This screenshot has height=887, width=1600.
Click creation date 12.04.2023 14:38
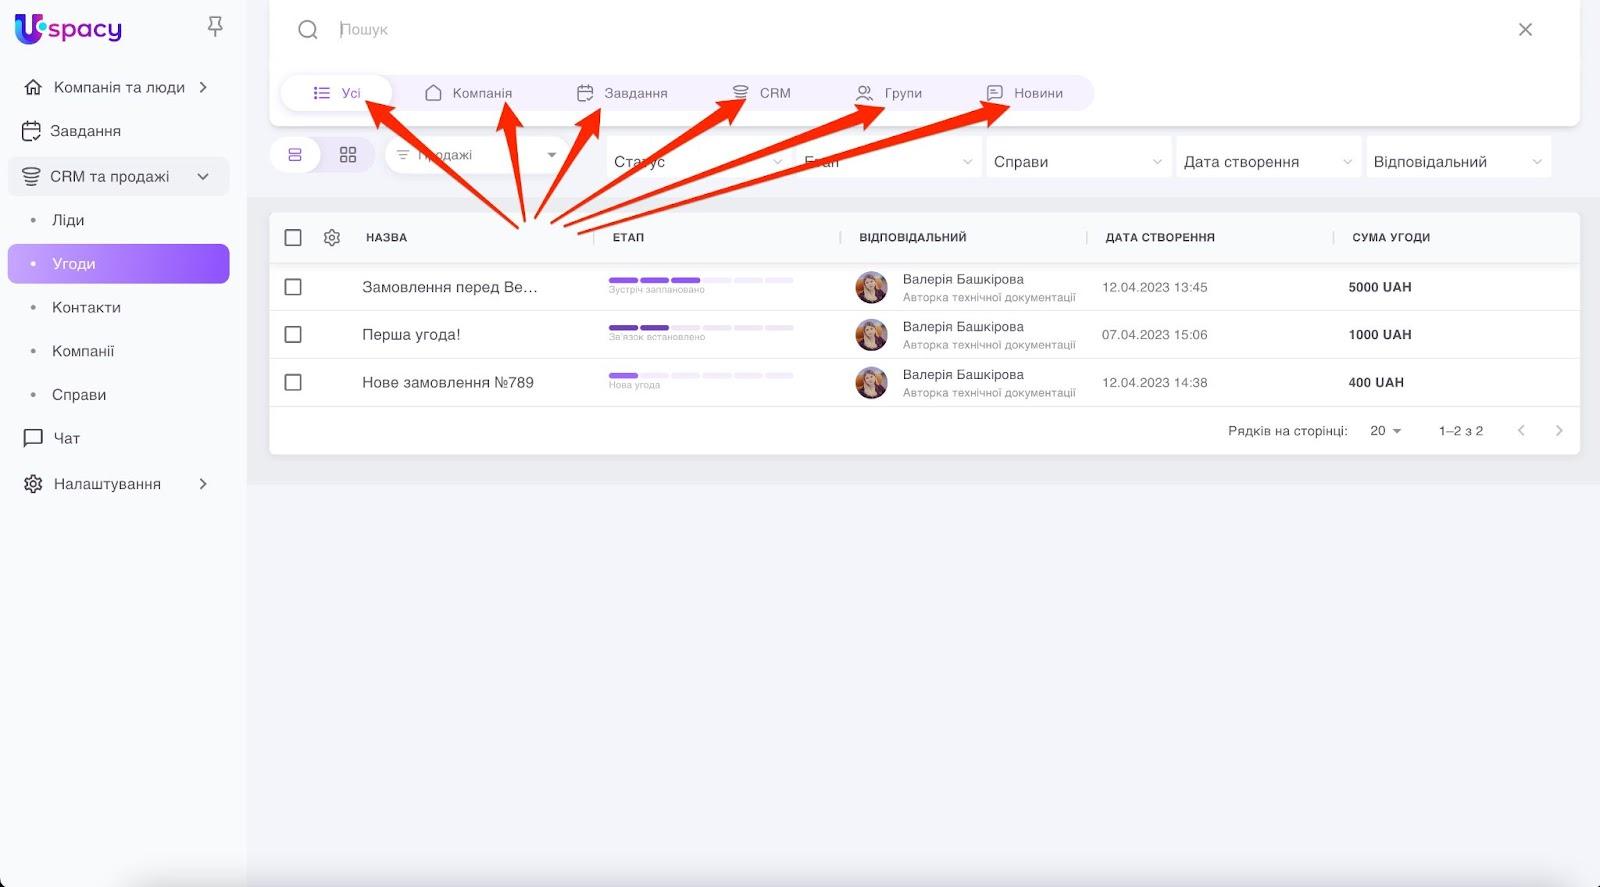(1155, 383)
